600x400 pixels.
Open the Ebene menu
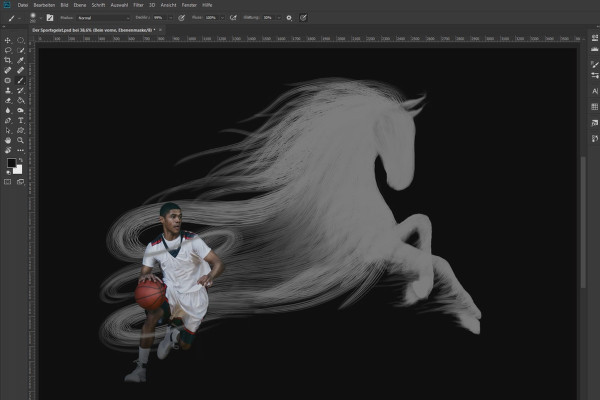[80, 5]
